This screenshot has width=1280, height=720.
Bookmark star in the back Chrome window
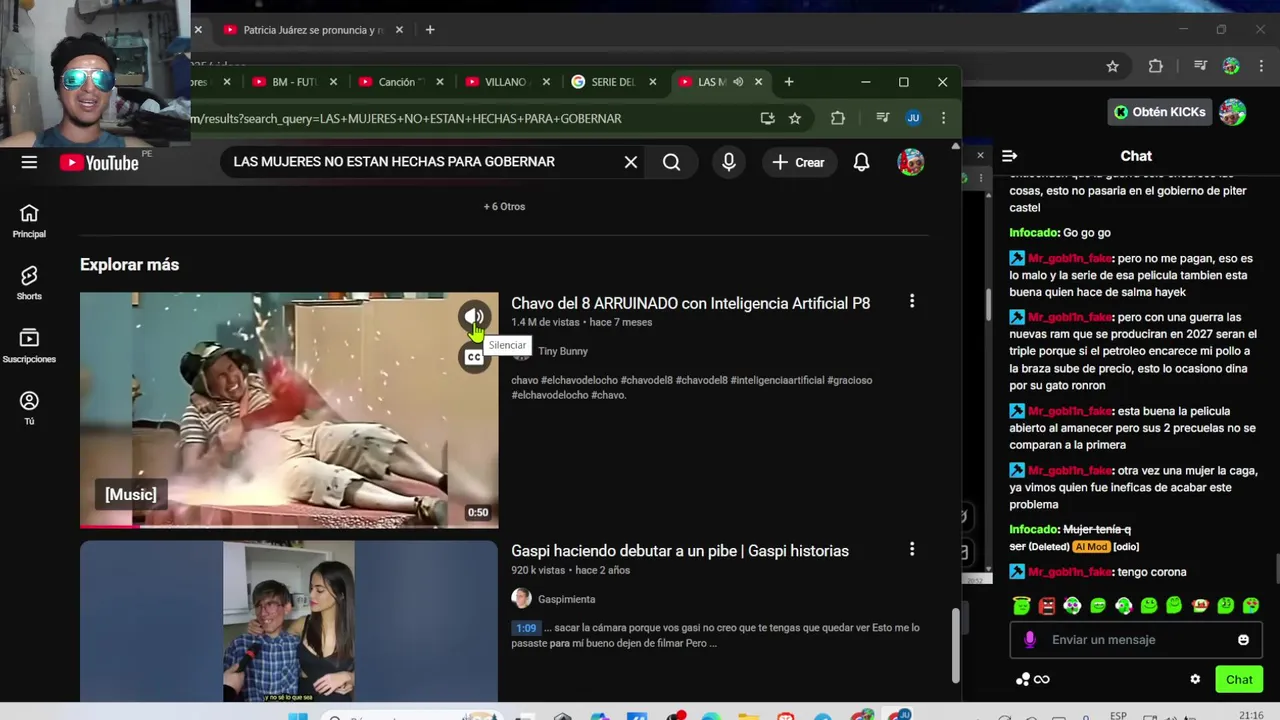coord(1112,66)
